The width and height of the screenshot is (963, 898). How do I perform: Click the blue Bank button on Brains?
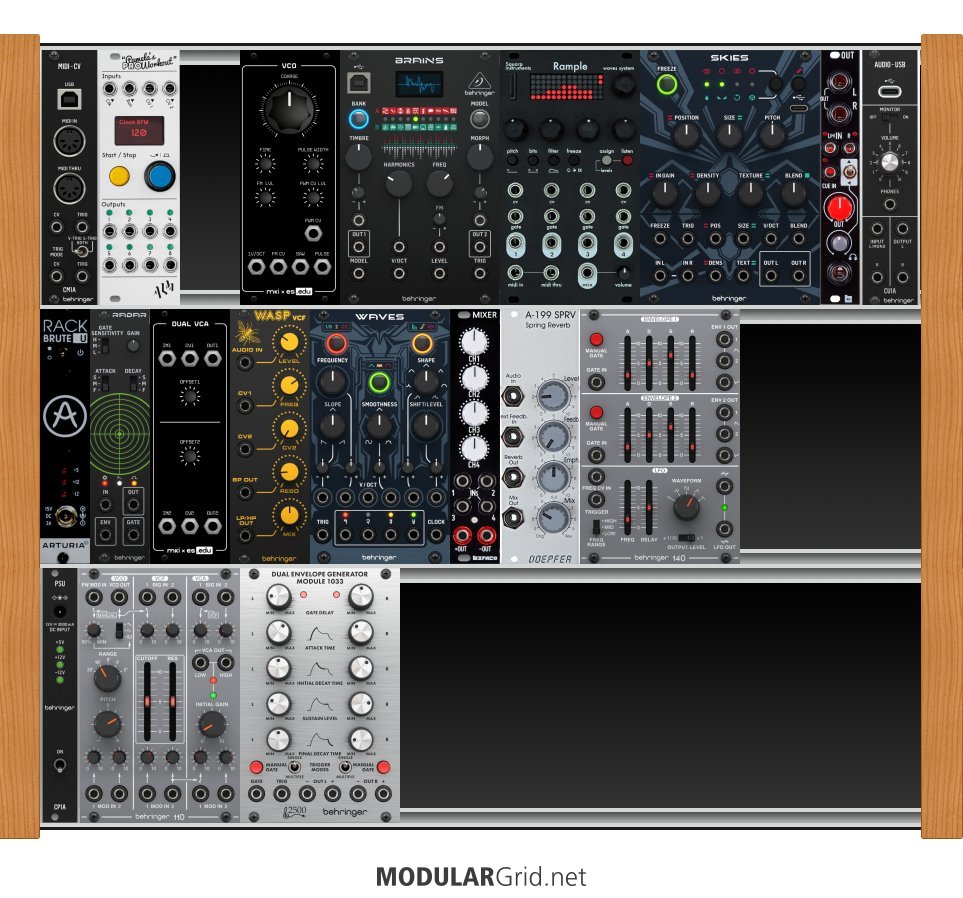point(359,119)
